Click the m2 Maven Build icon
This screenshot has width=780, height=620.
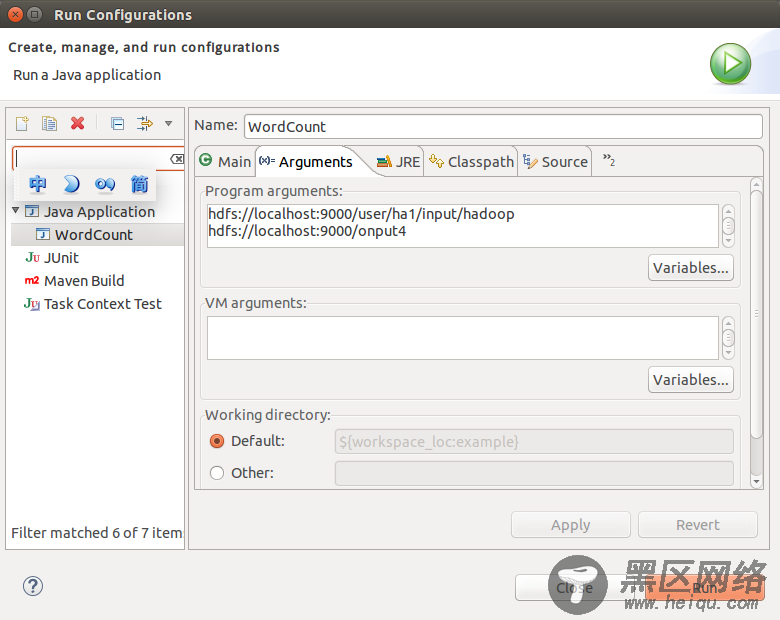coord(32,280)
